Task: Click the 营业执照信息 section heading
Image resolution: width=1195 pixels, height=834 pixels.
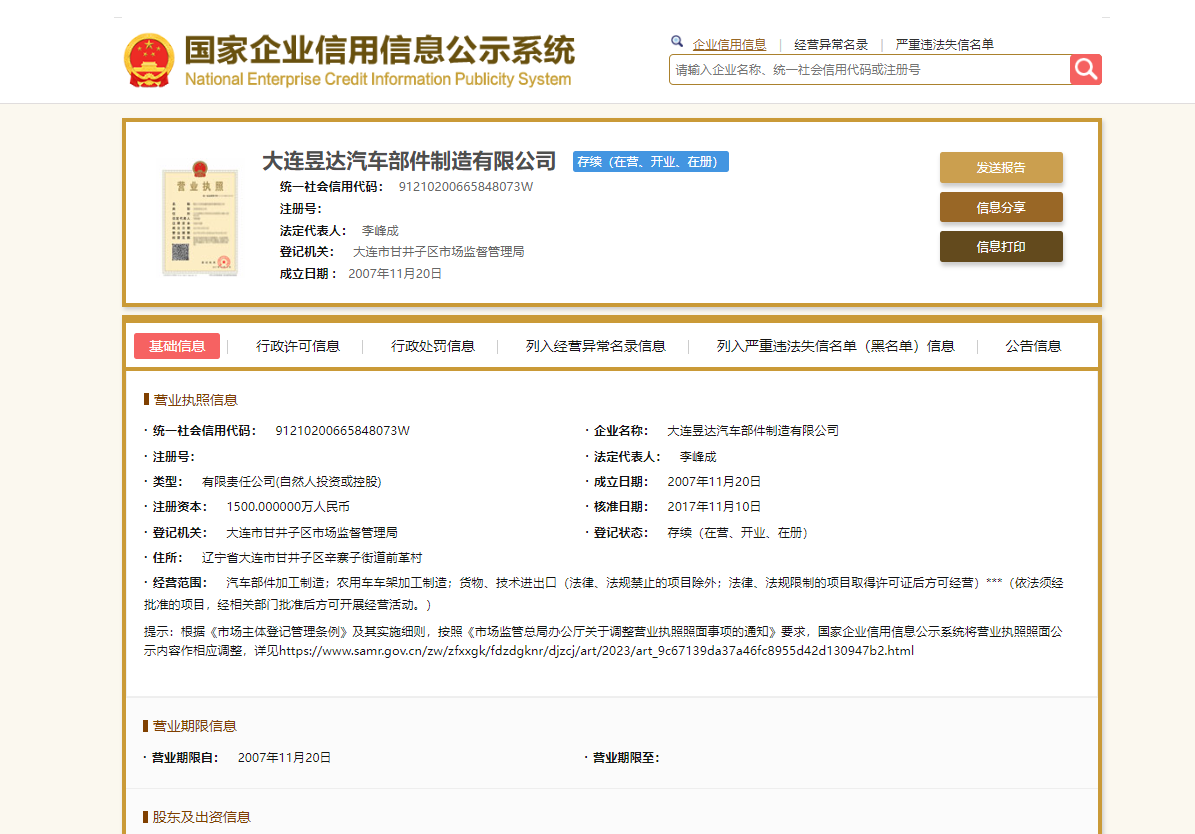Action: pyautogui.click(x=195, y=399)
